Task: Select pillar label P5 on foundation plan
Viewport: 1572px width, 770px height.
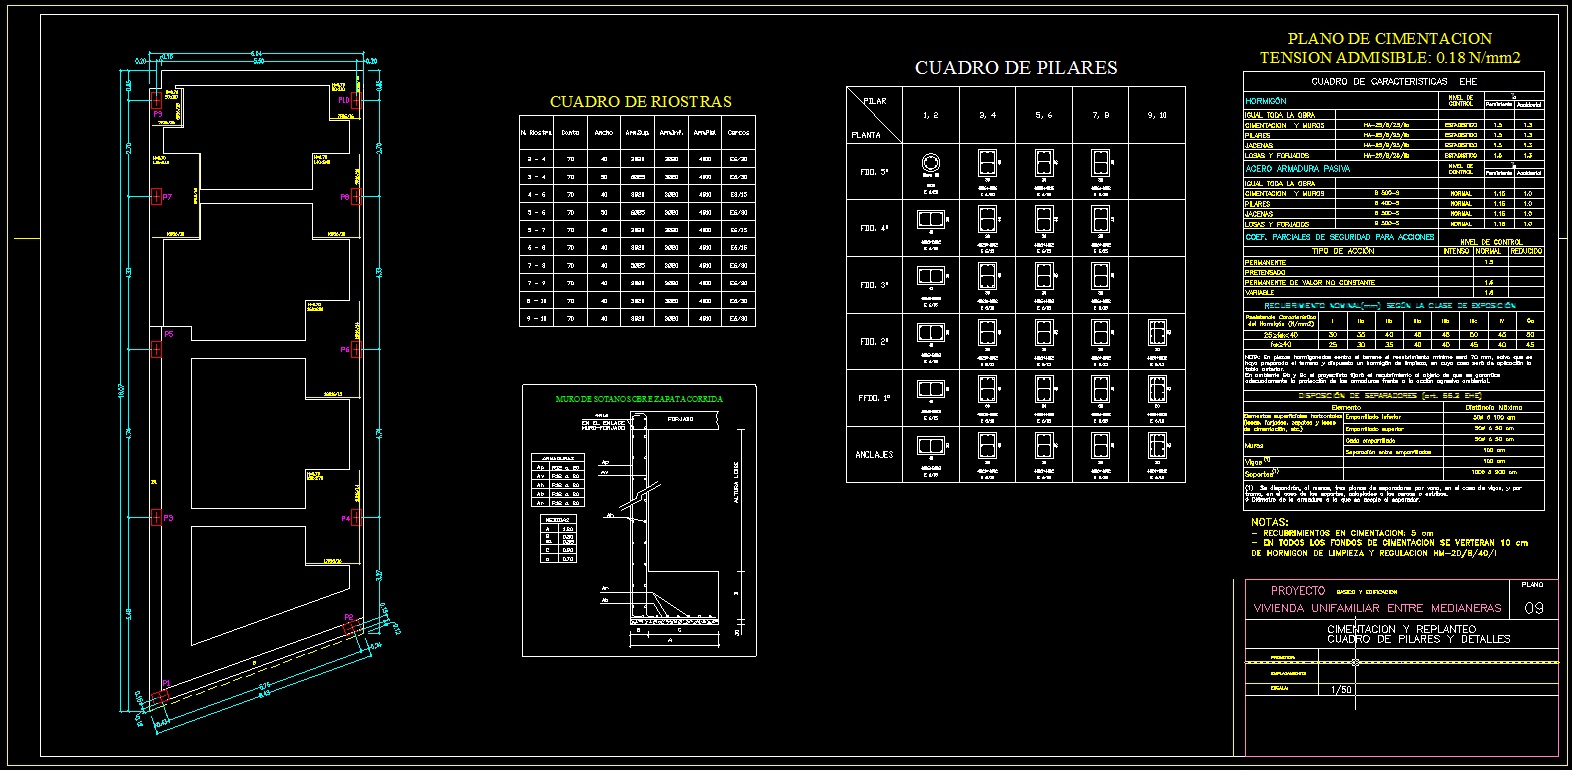Action: [168, 334]
